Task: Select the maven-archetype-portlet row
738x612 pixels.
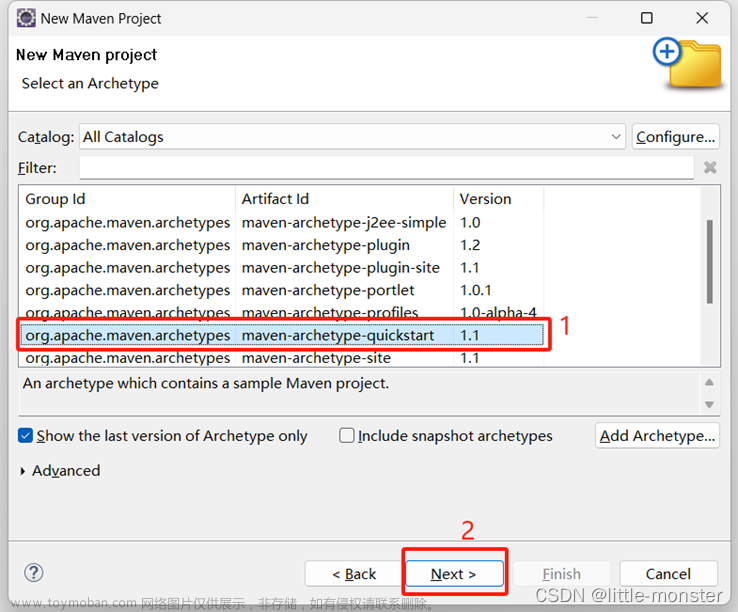Action: 281,290
